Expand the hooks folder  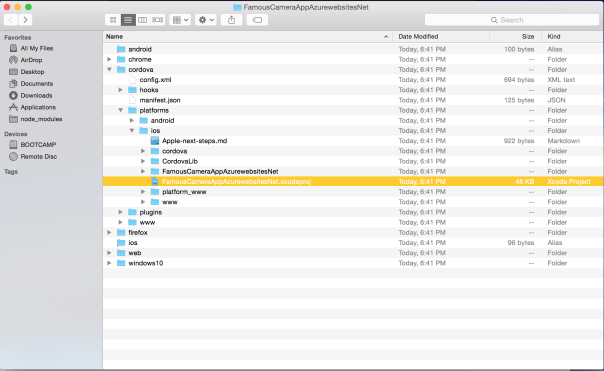(x=121, y=90)
